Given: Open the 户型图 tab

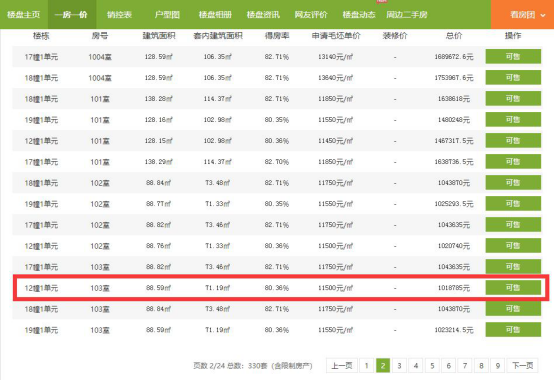Looking at the screenshot, I should point(167,14).
